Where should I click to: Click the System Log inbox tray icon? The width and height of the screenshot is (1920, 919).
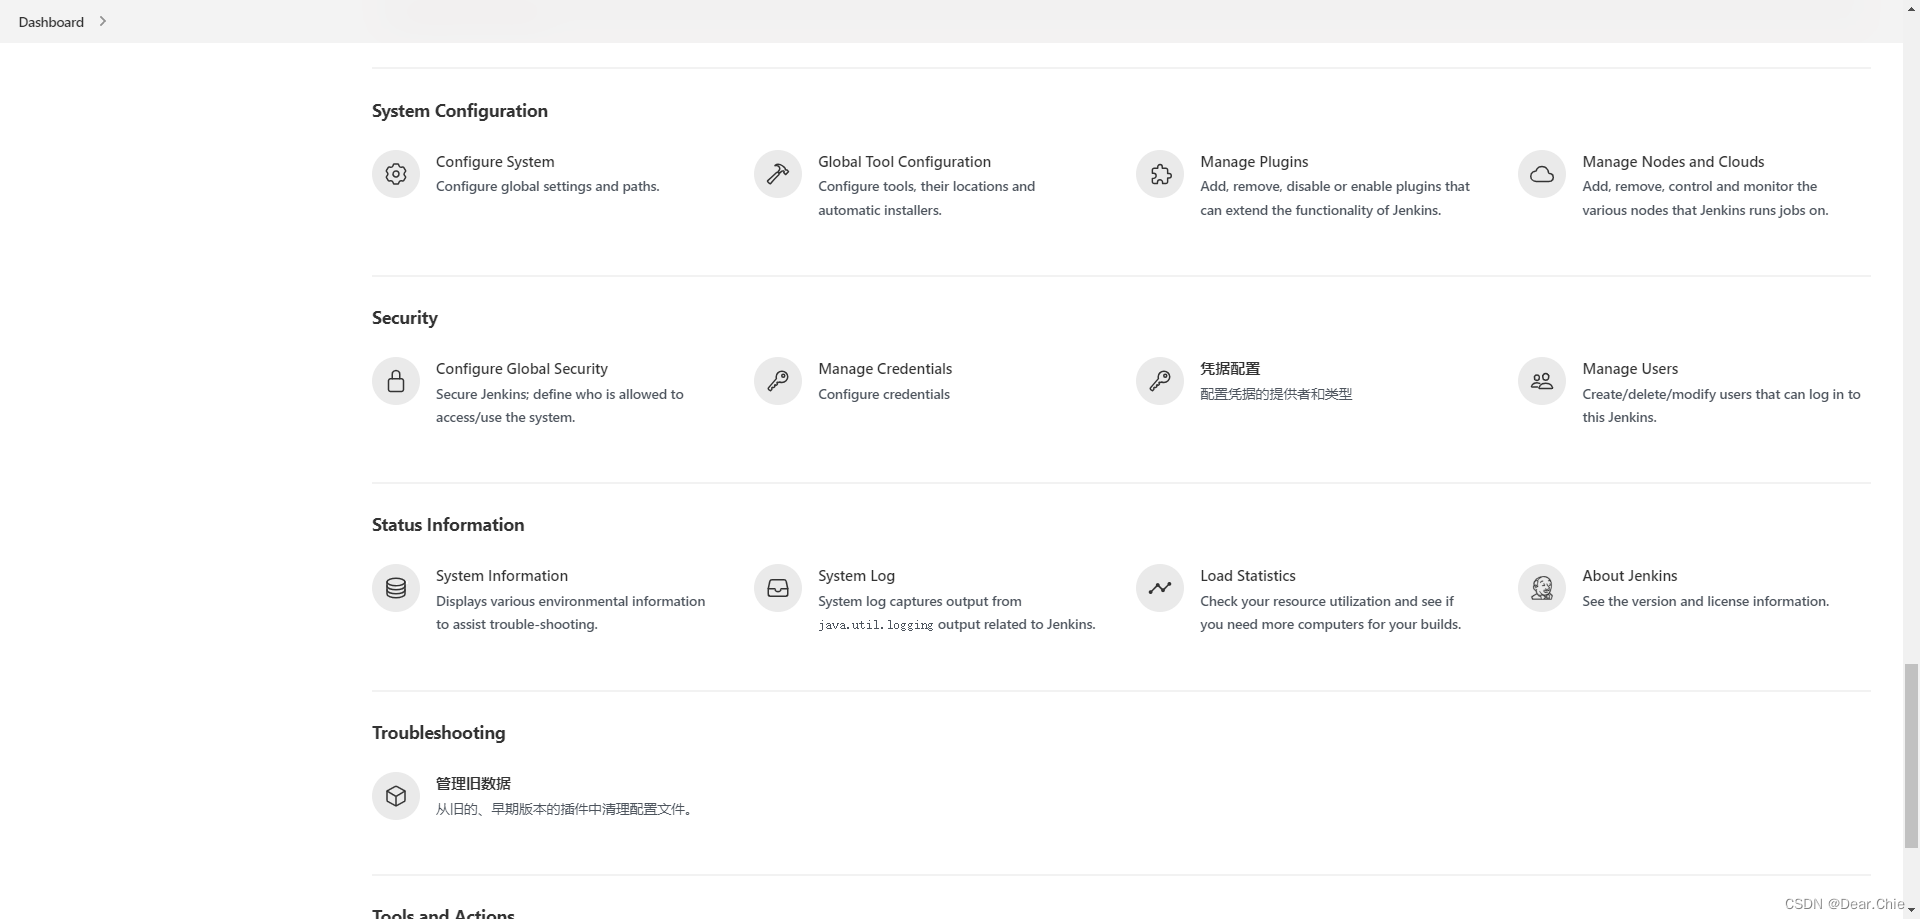click(x=778, y=588)
